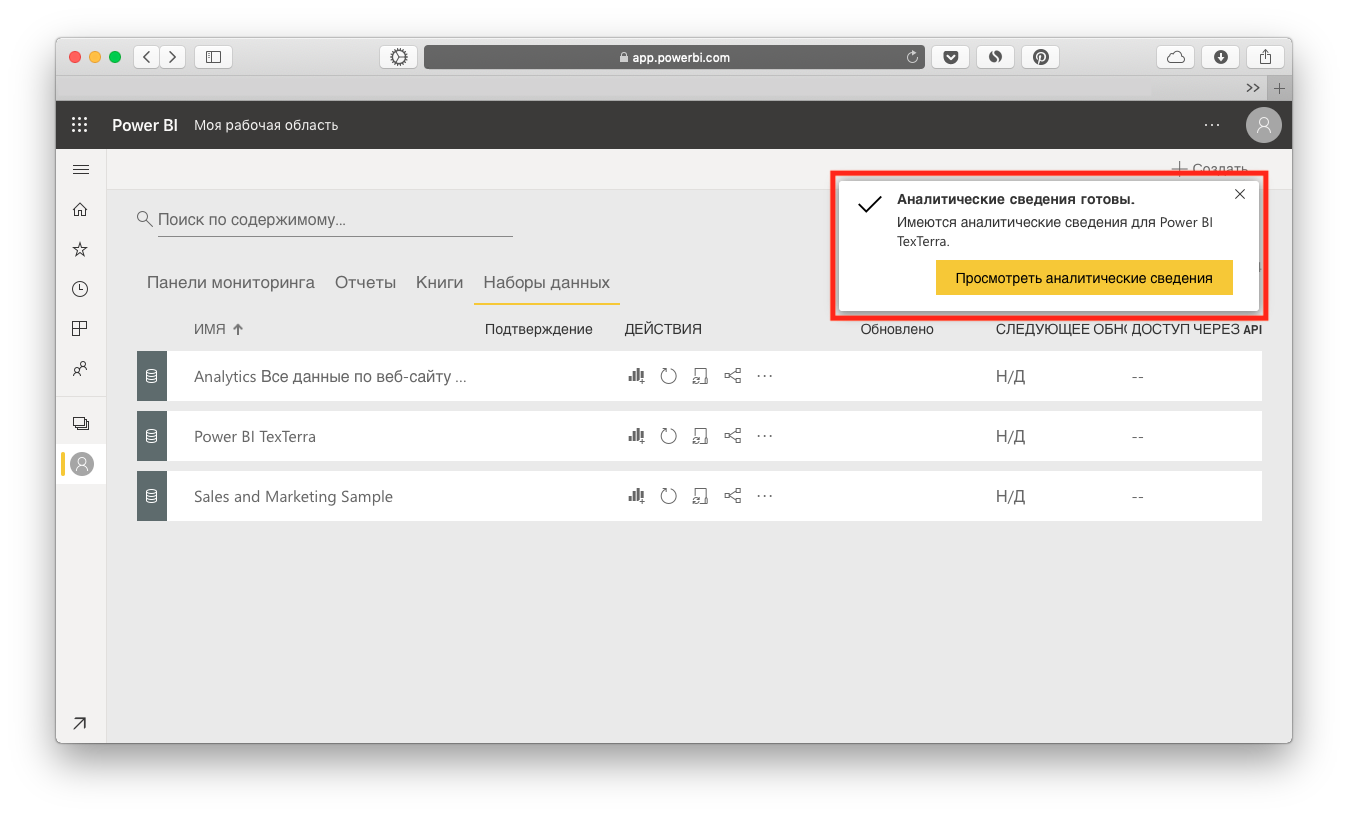Switch to the Книги tab
Viewport: 1348px width, 817px height.
tap(440, 282)
